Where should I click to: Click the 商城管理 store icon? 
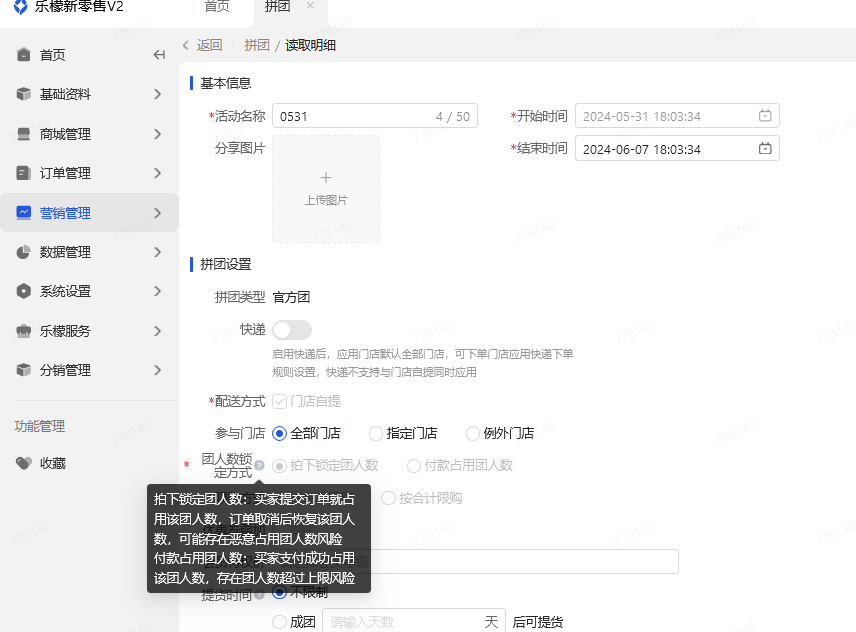[23, 134]
